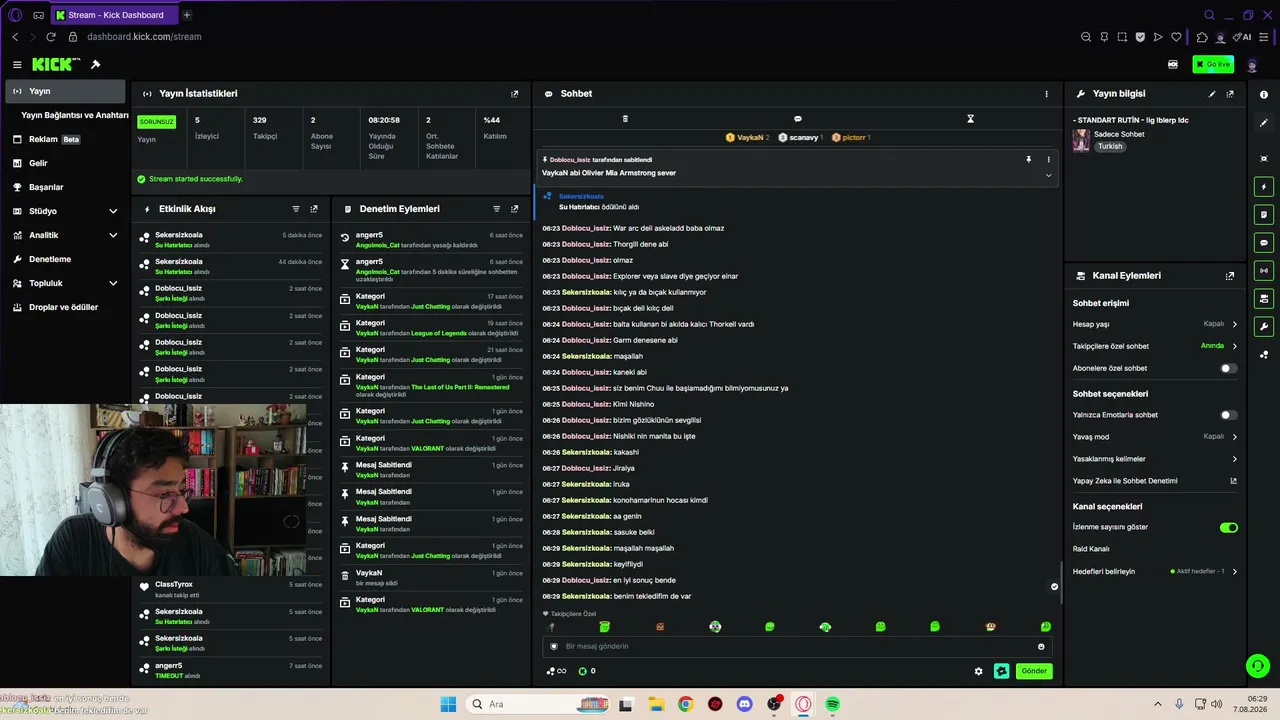Select Yayın in the sidebar

tap(65, 91)
